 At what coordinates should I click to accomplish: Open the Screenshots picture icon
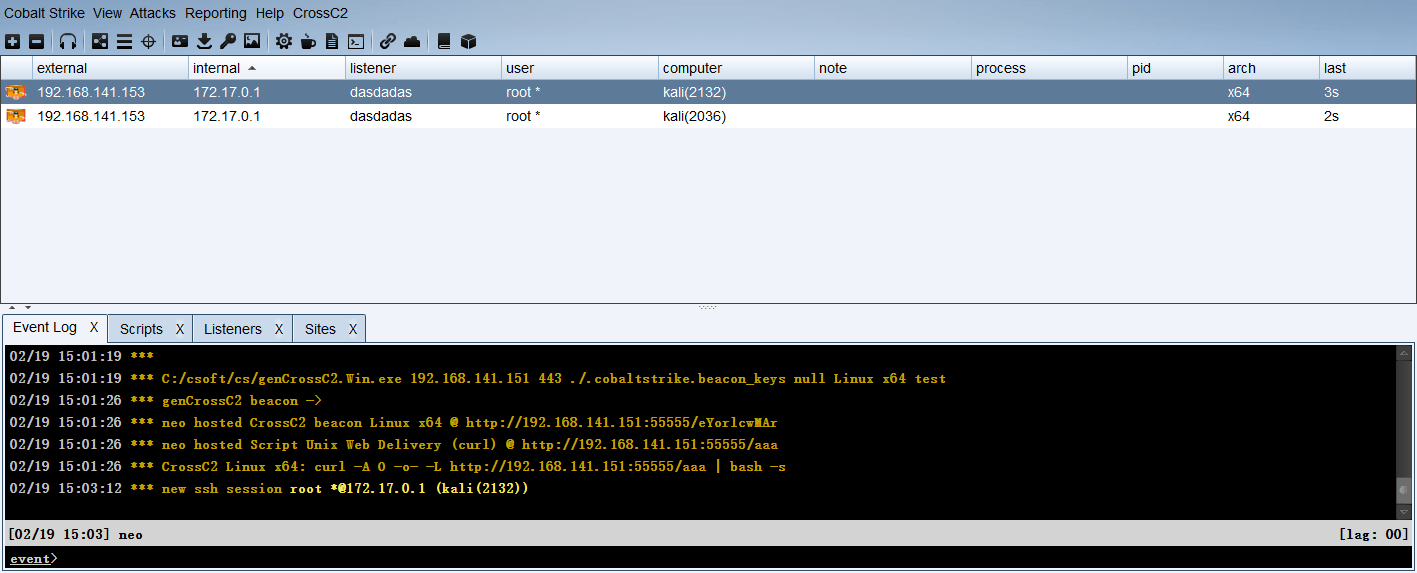point(252,41)
